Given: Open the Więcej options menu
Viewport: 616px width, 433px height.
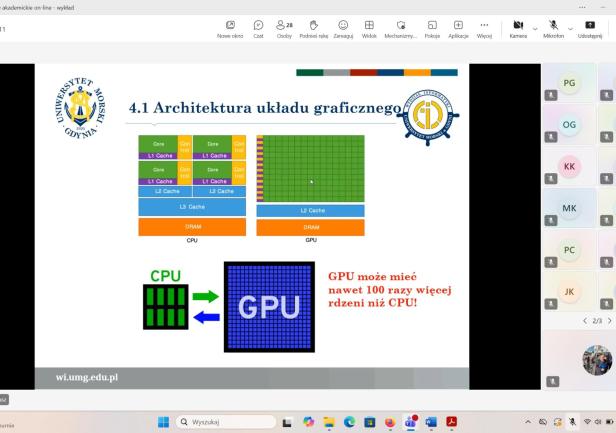Looking at the screenshot, I should pos(484,28).
